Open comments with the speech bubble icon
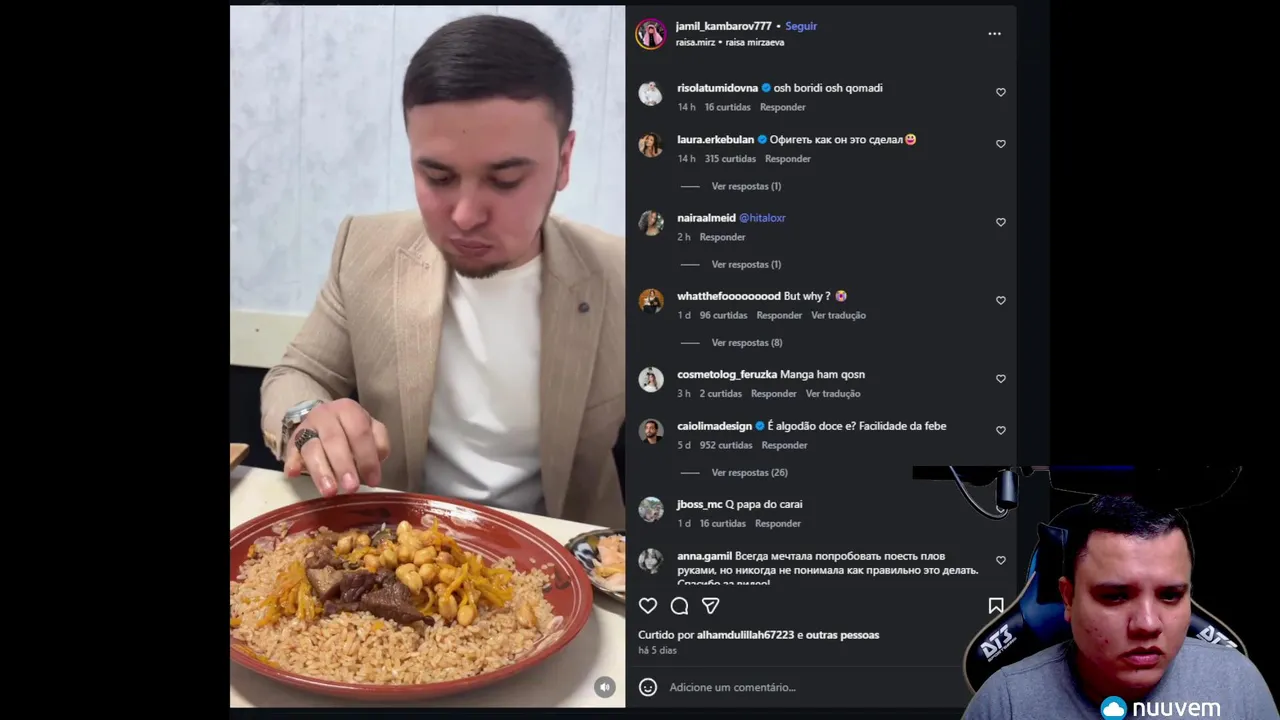 point(679,606)
